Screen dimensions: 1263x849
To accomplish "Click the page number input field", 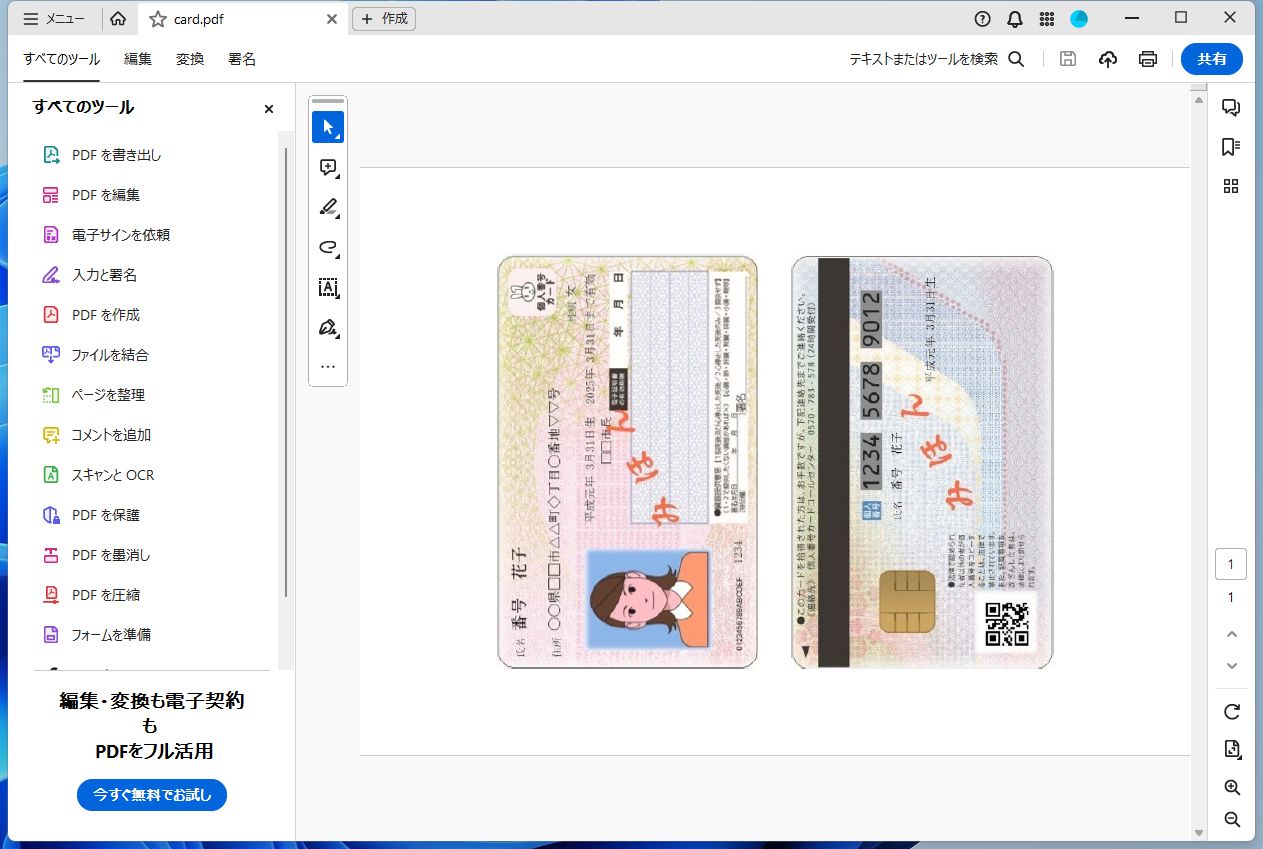I will (x=1231, y=563).
